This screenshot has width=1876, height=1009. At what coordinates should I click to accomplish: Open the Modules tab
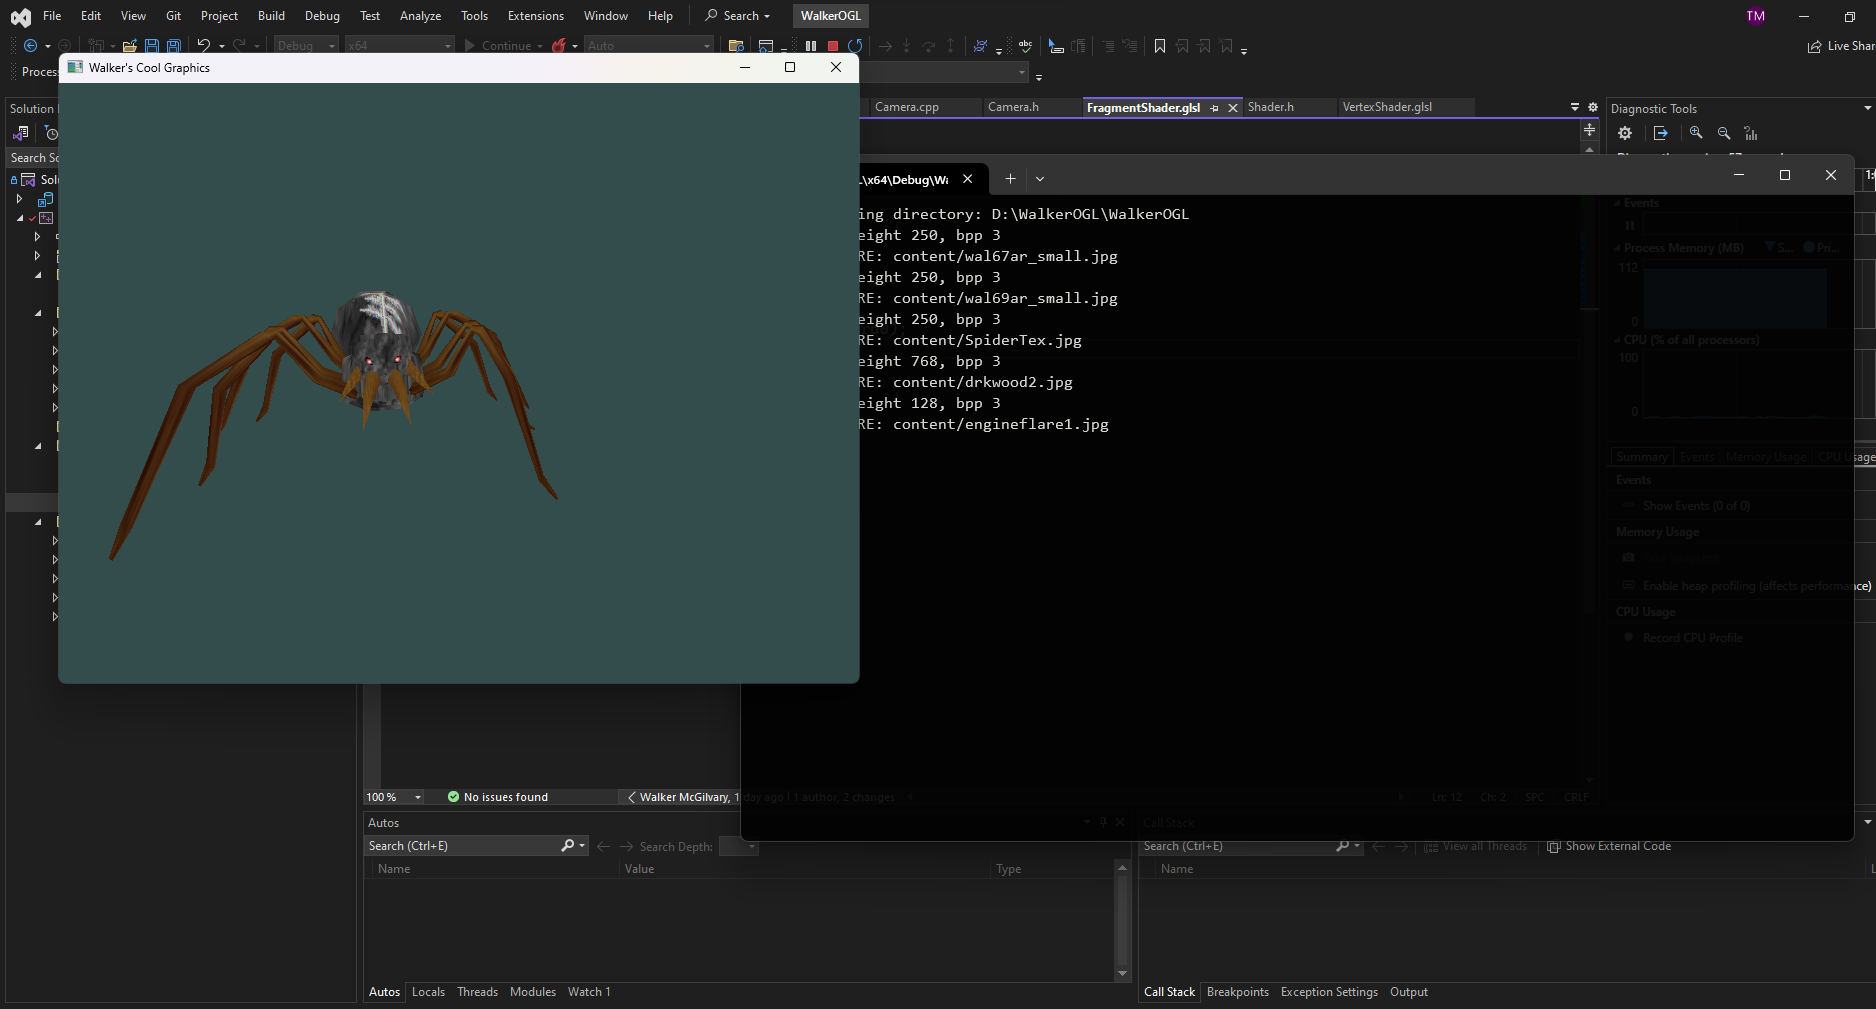[533, 992]
